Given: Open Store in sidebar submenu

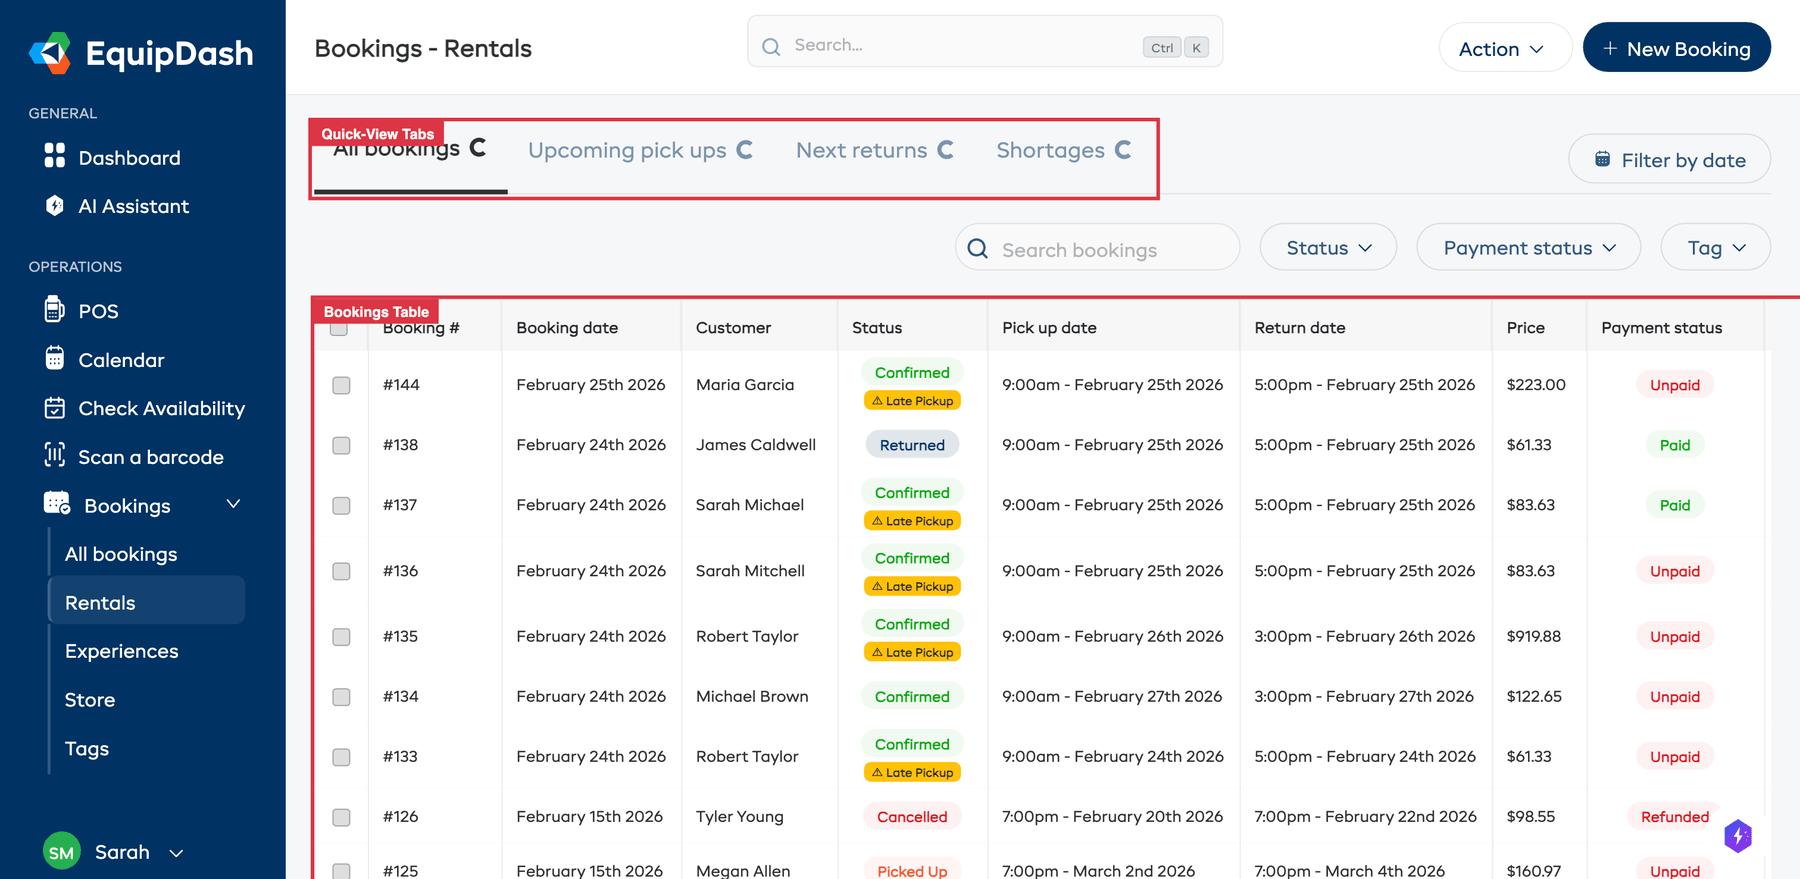Looking at the screenshot, I should 146,700.
